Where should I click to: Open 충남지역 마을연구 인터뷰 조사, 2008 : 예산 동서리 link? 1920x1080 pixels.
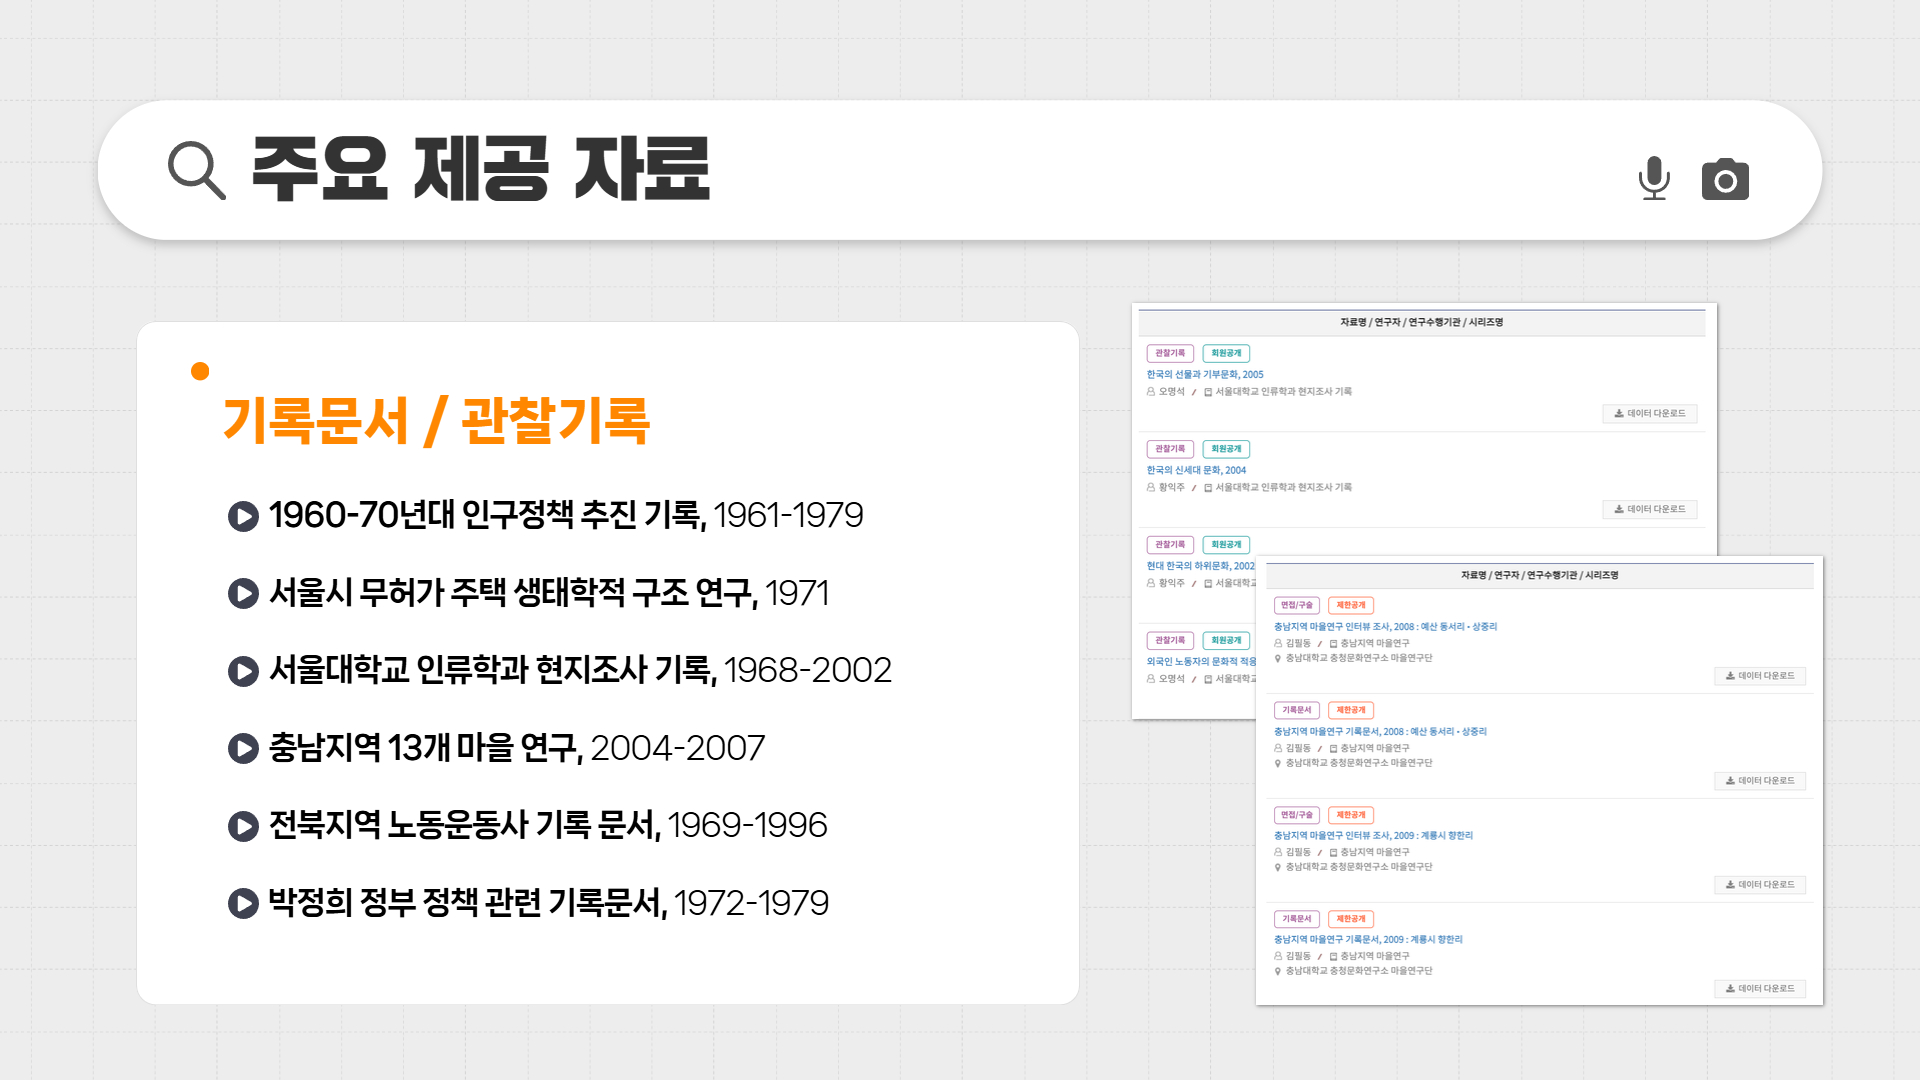point(1385,627)
